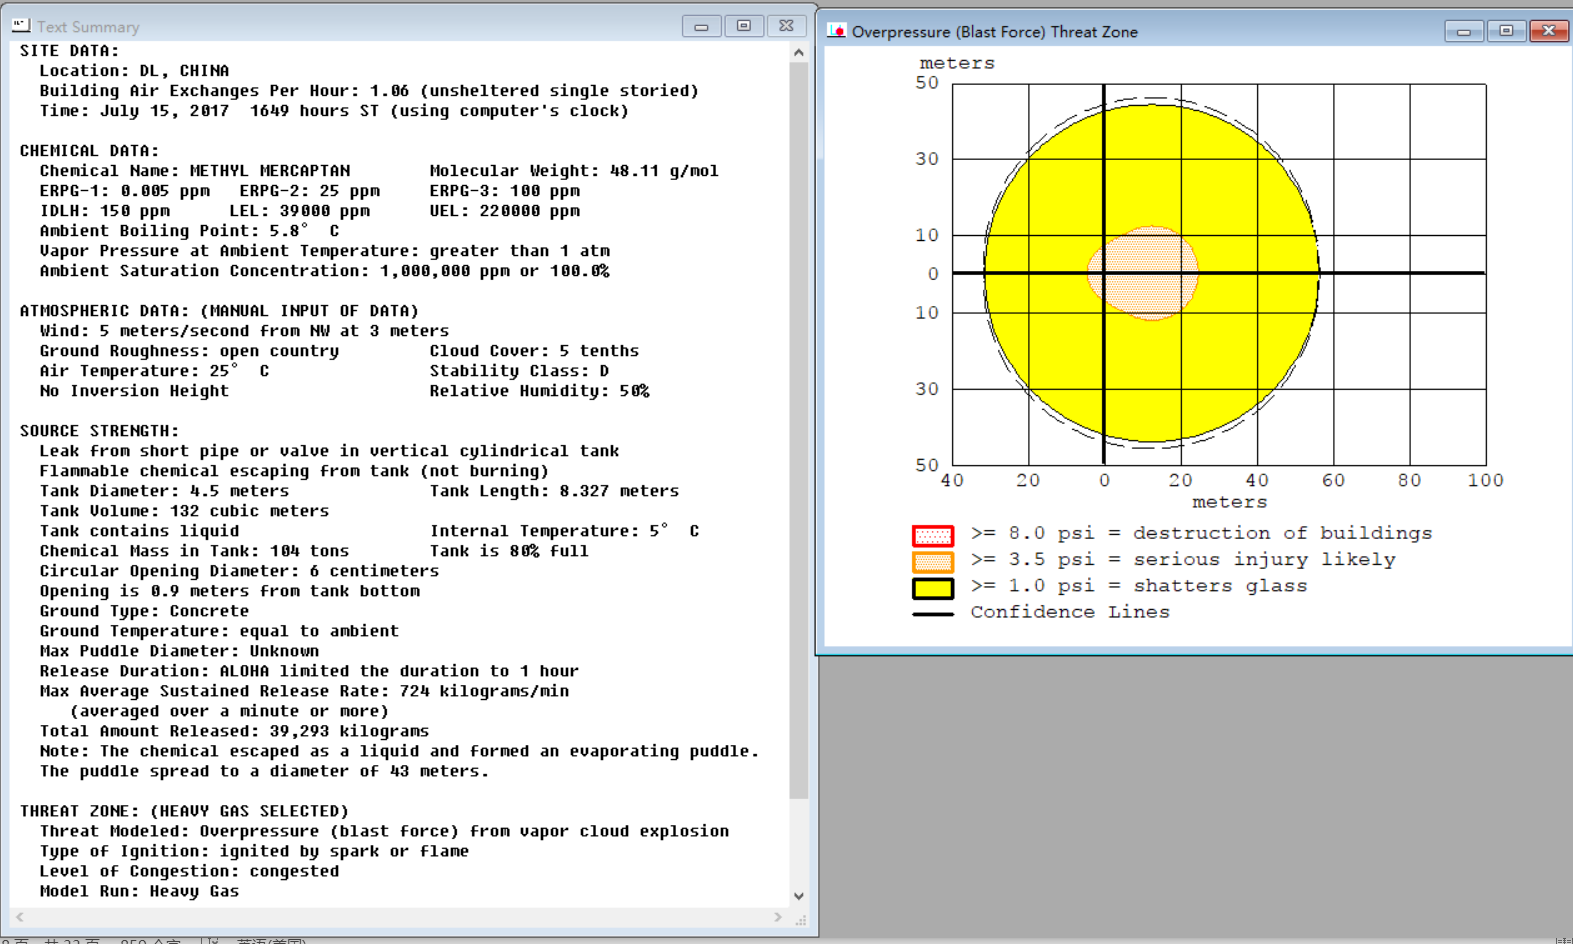Image resolution: width=1573 pixels, height=944 pixels.
Task: Click the orange 3.5 psi legend swatch
Action: (x=932, y=561)
